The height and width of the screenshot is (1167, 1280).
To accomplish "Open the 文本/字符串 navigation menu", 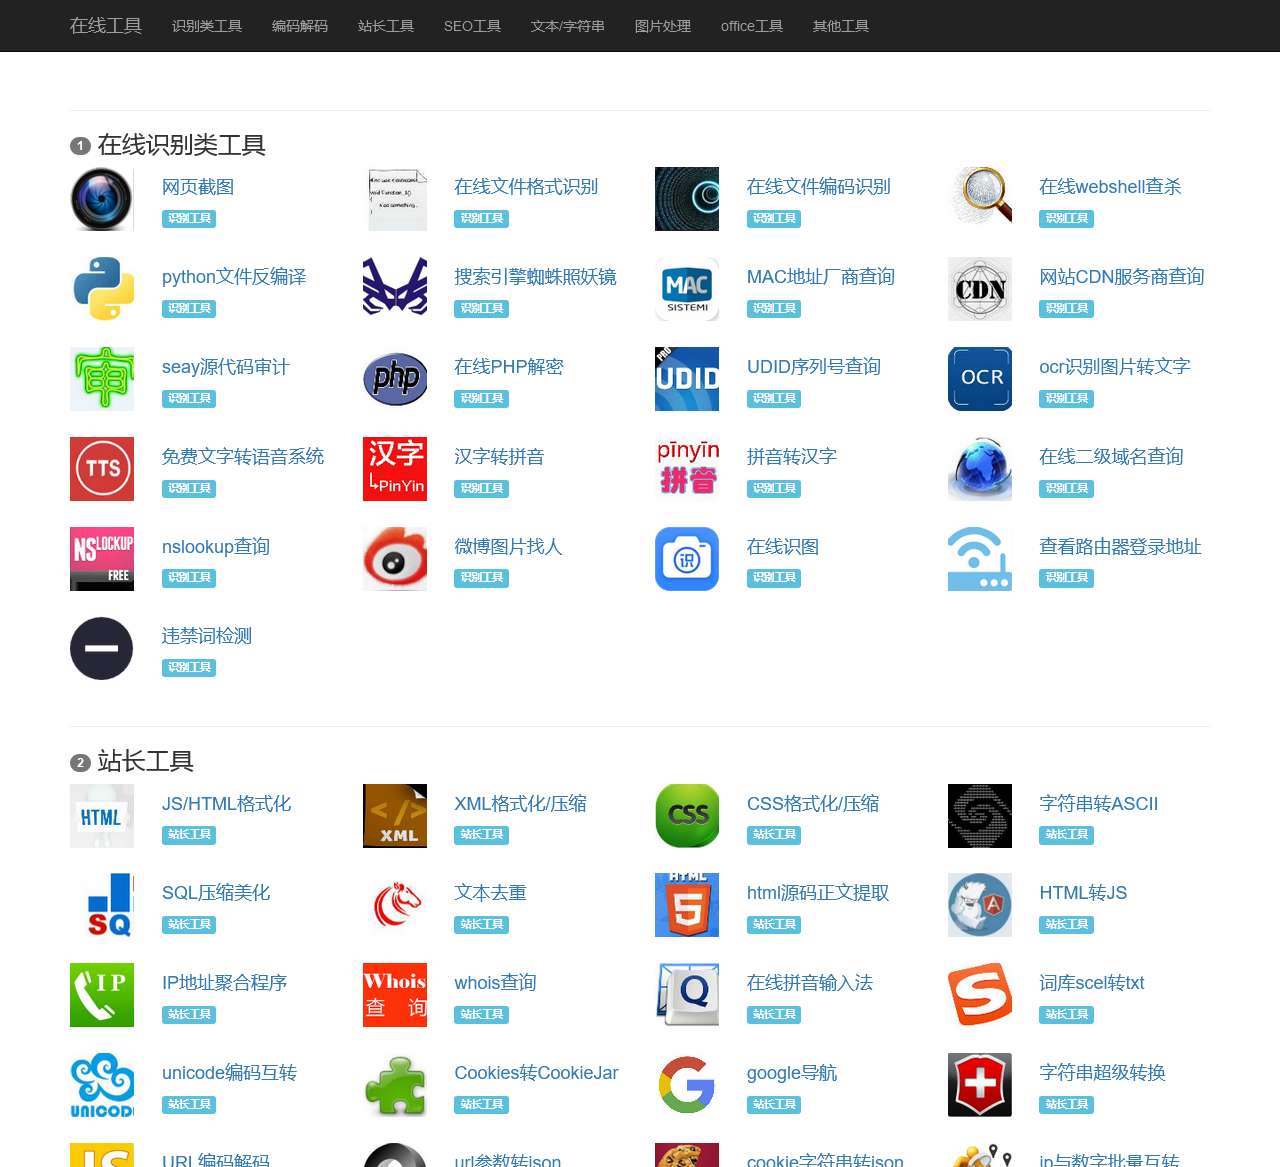I will coord(568,26).
